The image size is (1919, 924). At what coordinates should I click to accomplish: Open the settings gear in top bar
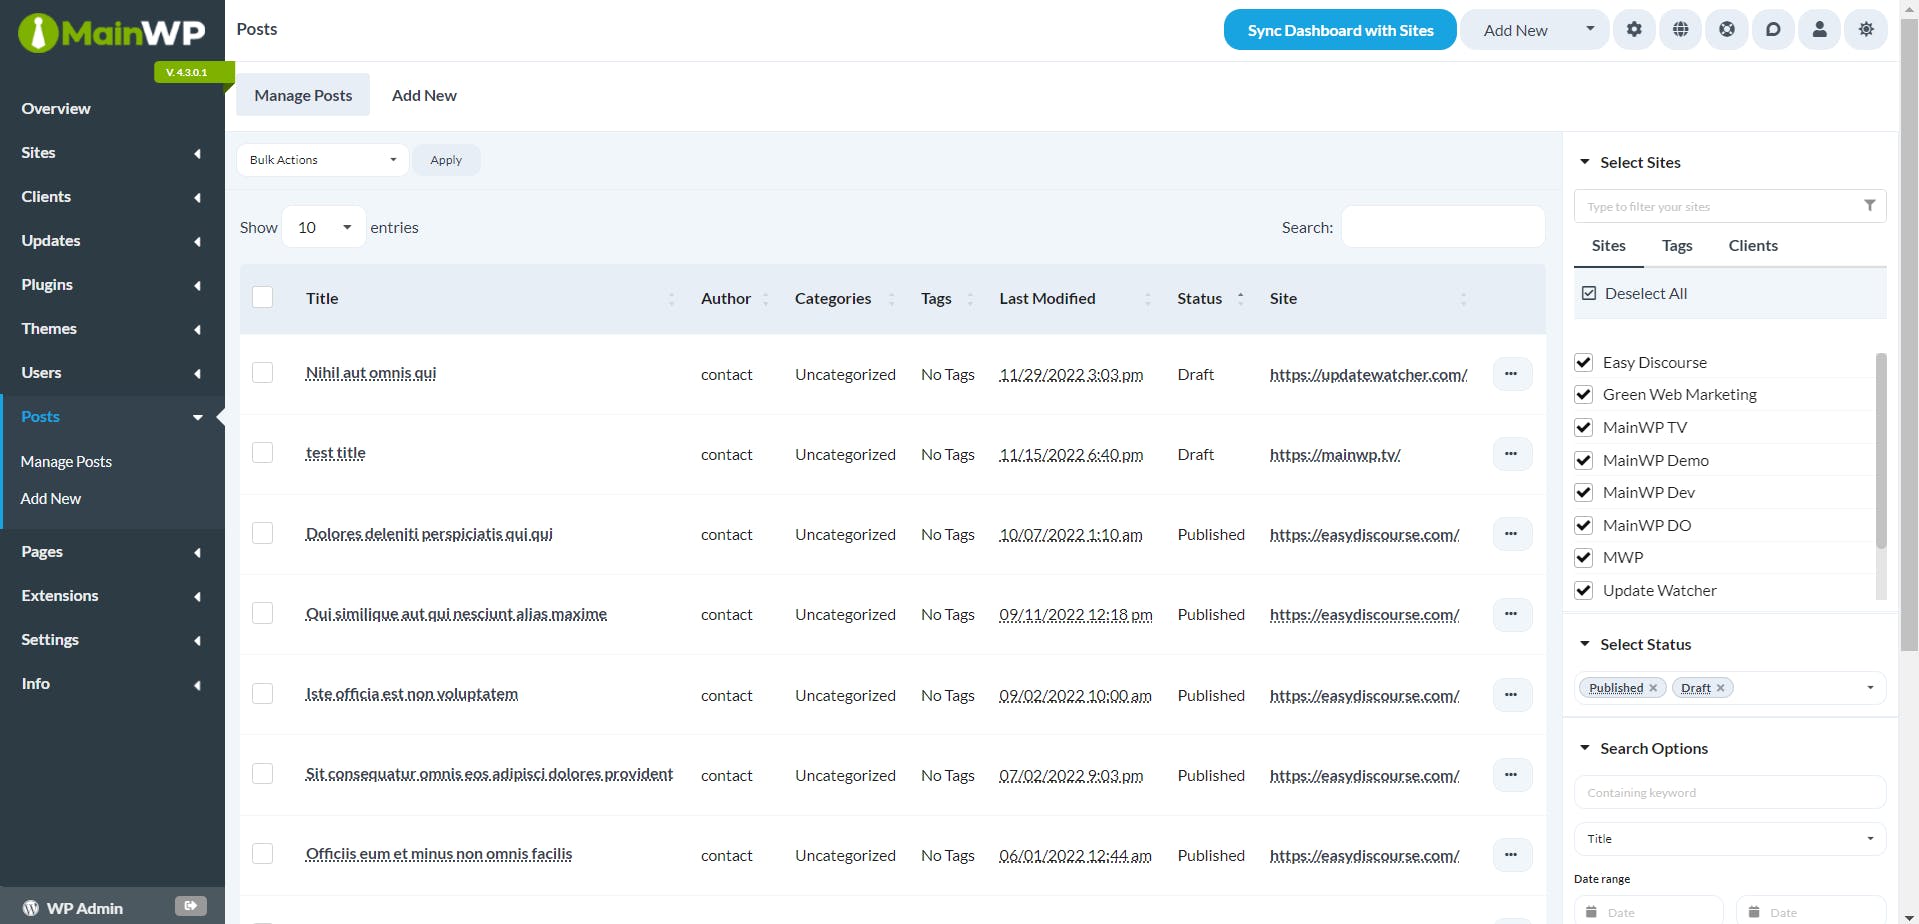(1634, 30)
